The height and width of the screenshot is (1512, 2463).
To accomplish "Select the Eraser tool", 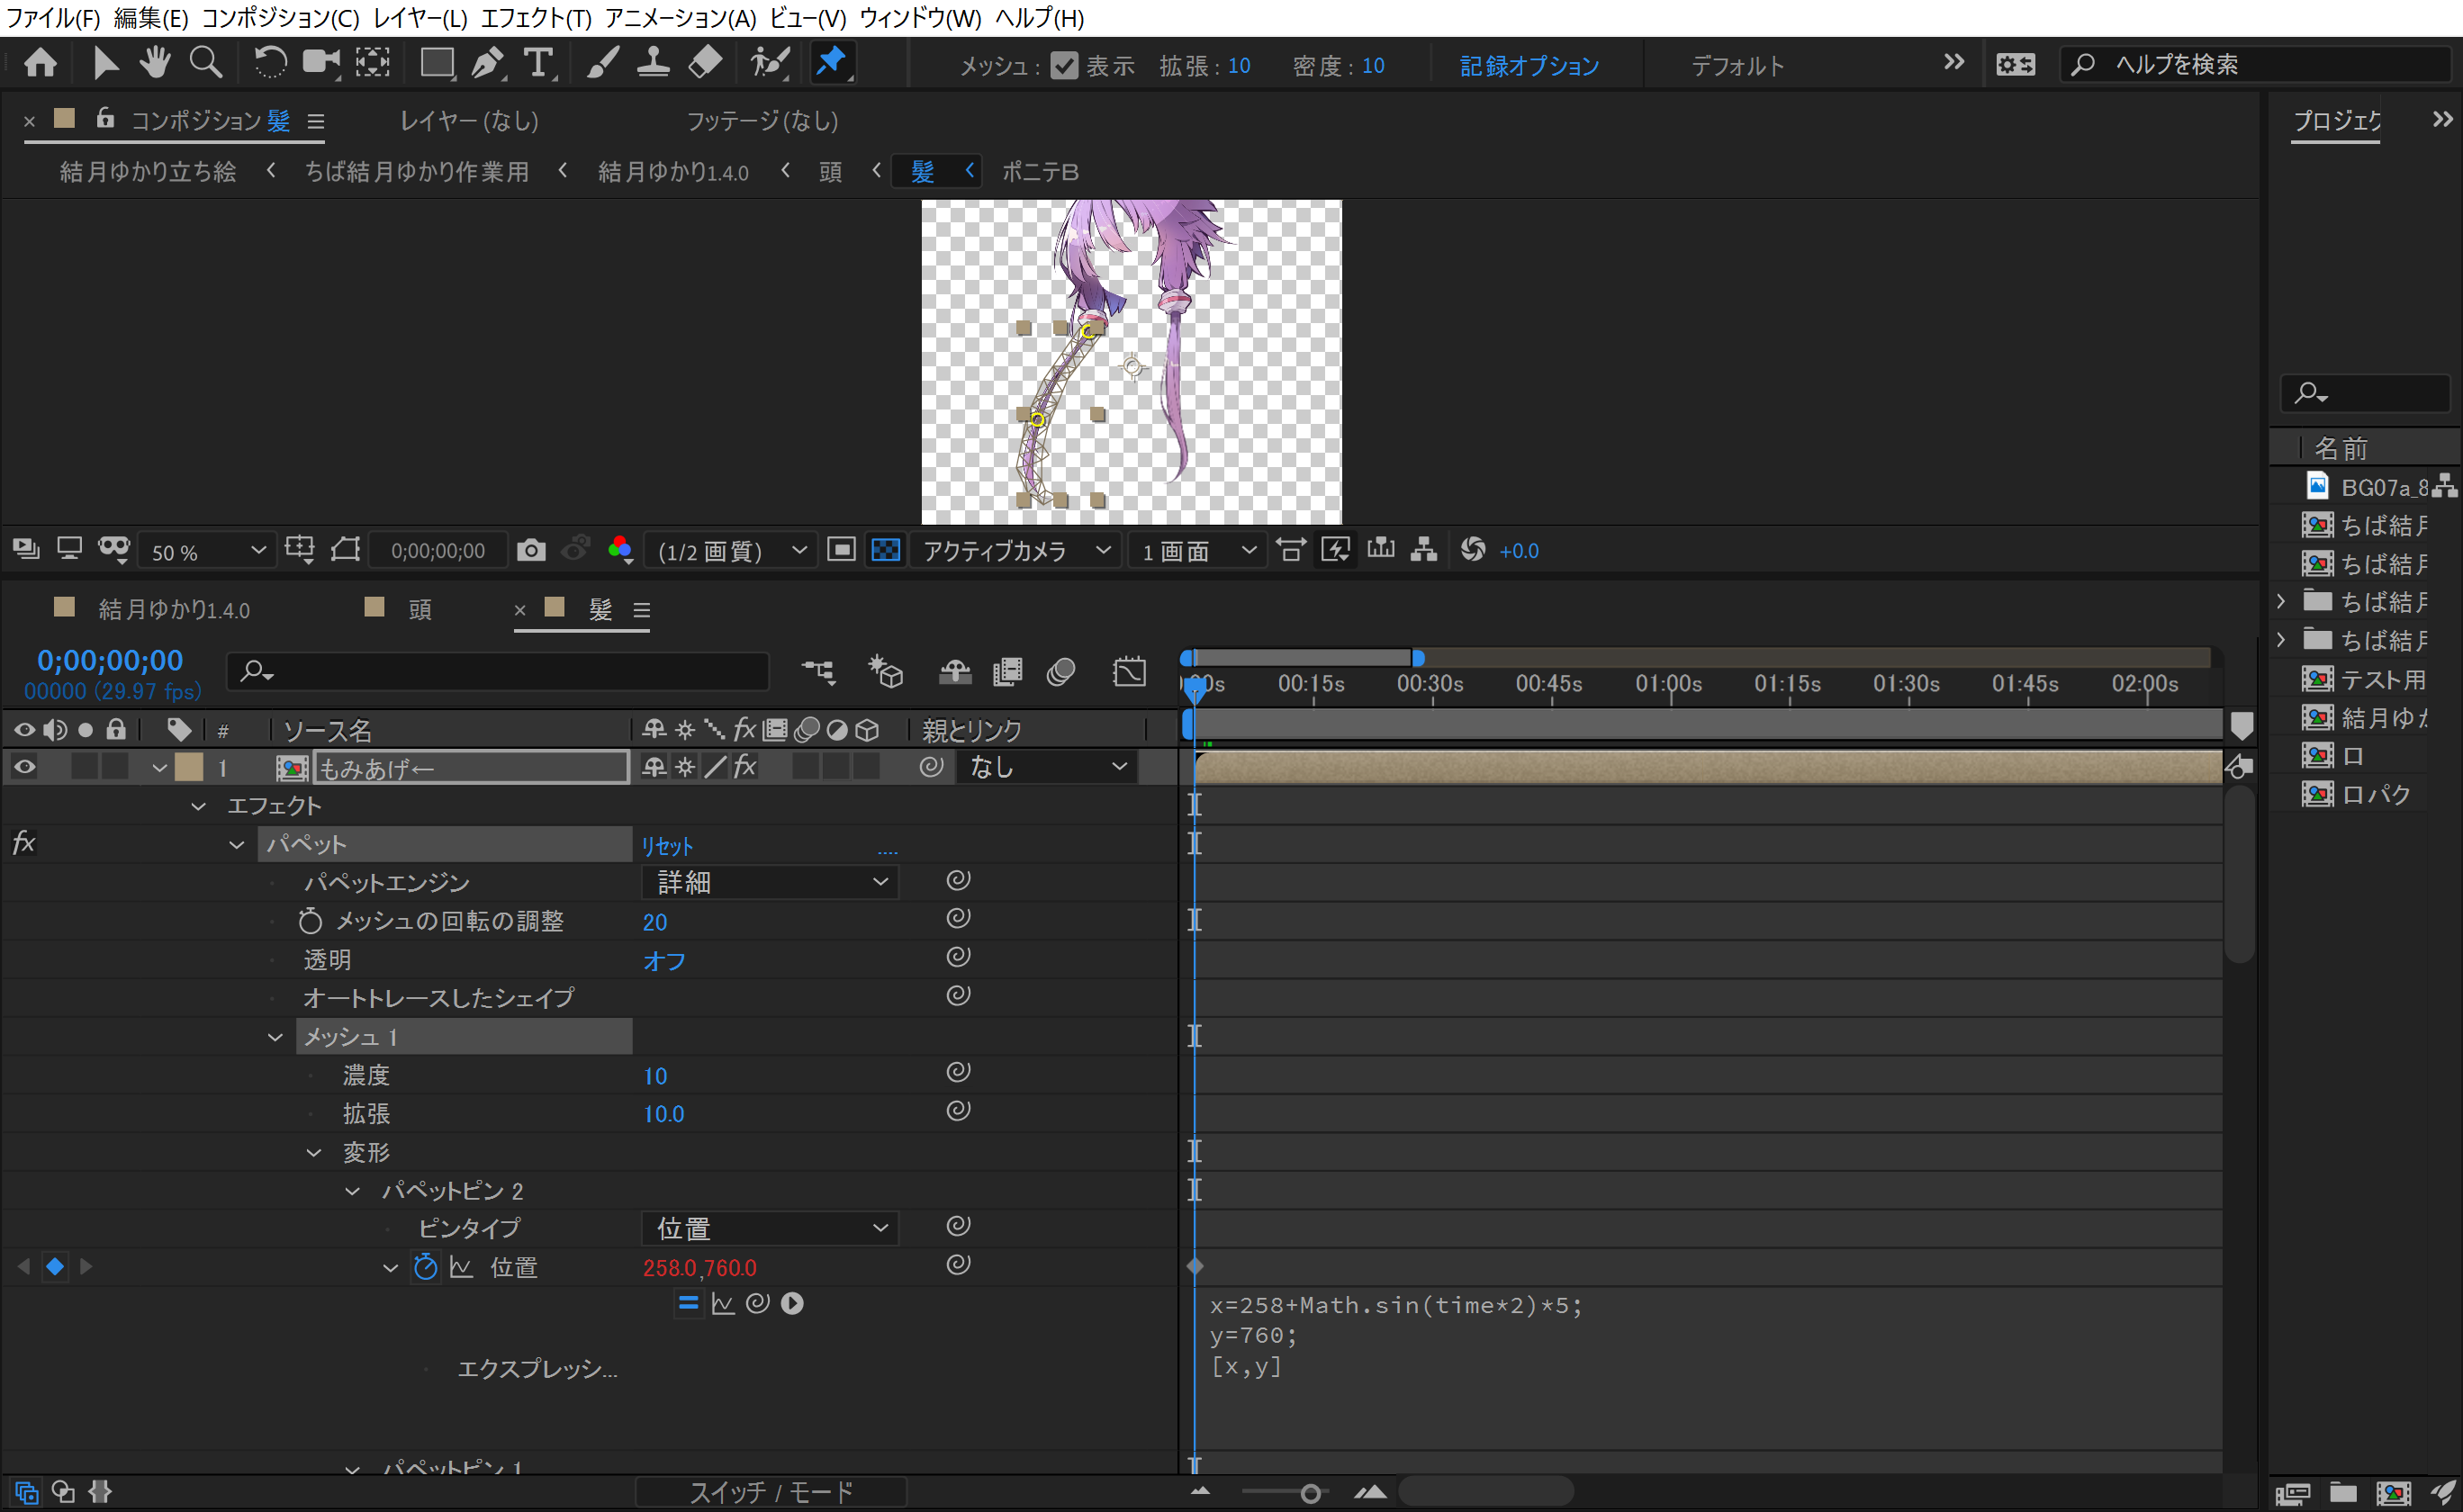I will coord(705,63).
